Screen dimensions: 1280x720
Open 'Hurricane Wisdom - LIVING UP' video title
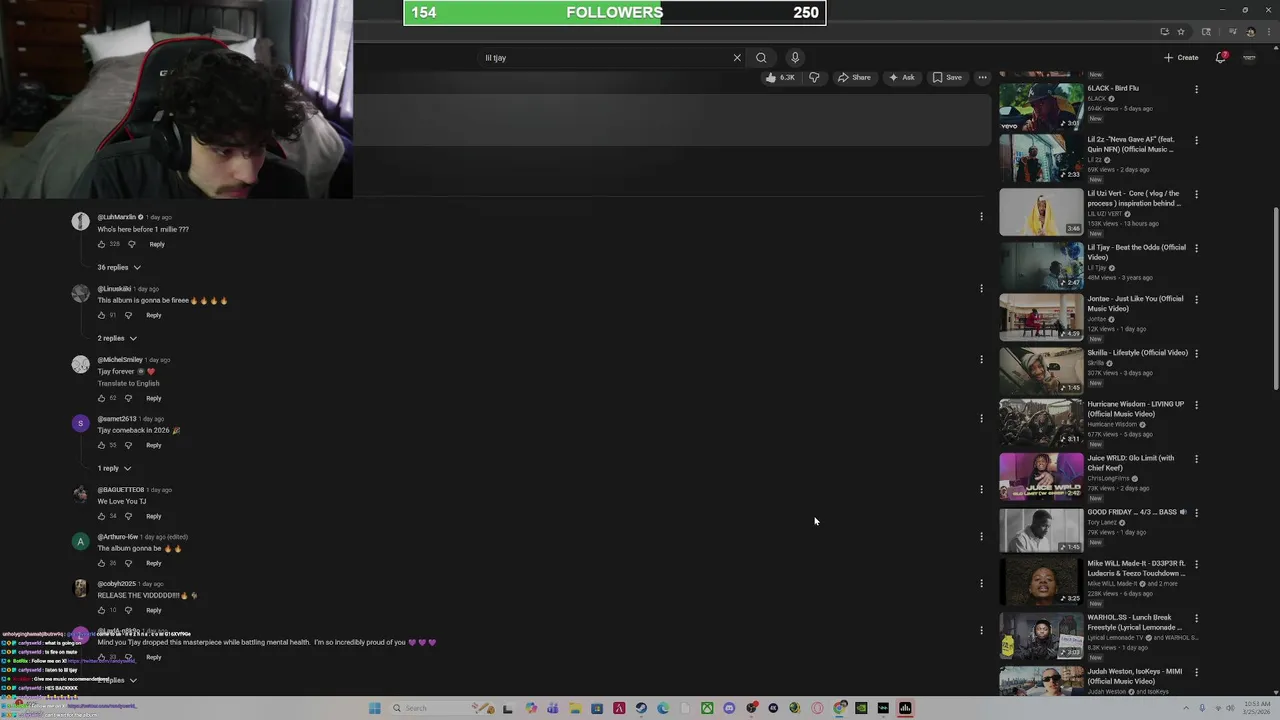[1136, 409]
